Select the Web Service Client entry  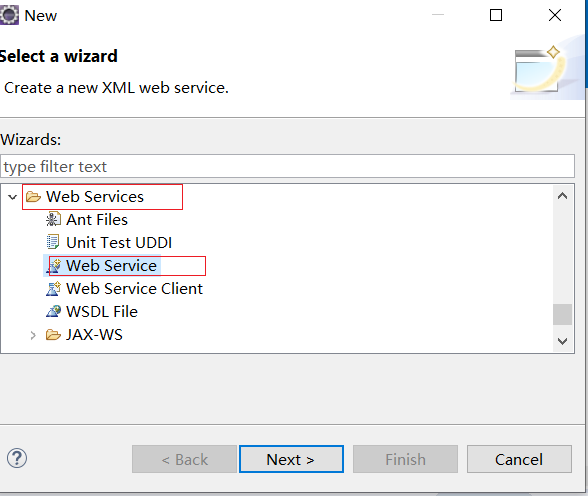click(x=134, y=289)
